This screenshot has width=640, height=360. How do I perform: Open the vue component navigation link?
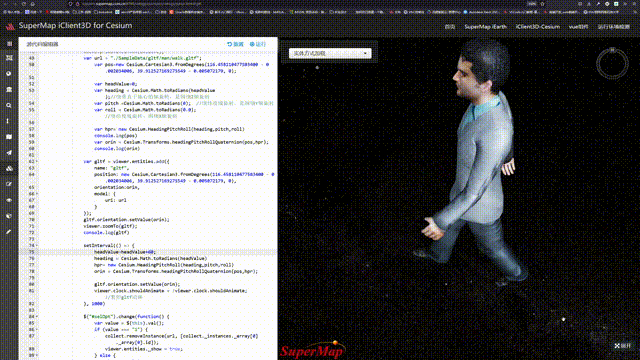pyautogui.click(x=578, y=27)
